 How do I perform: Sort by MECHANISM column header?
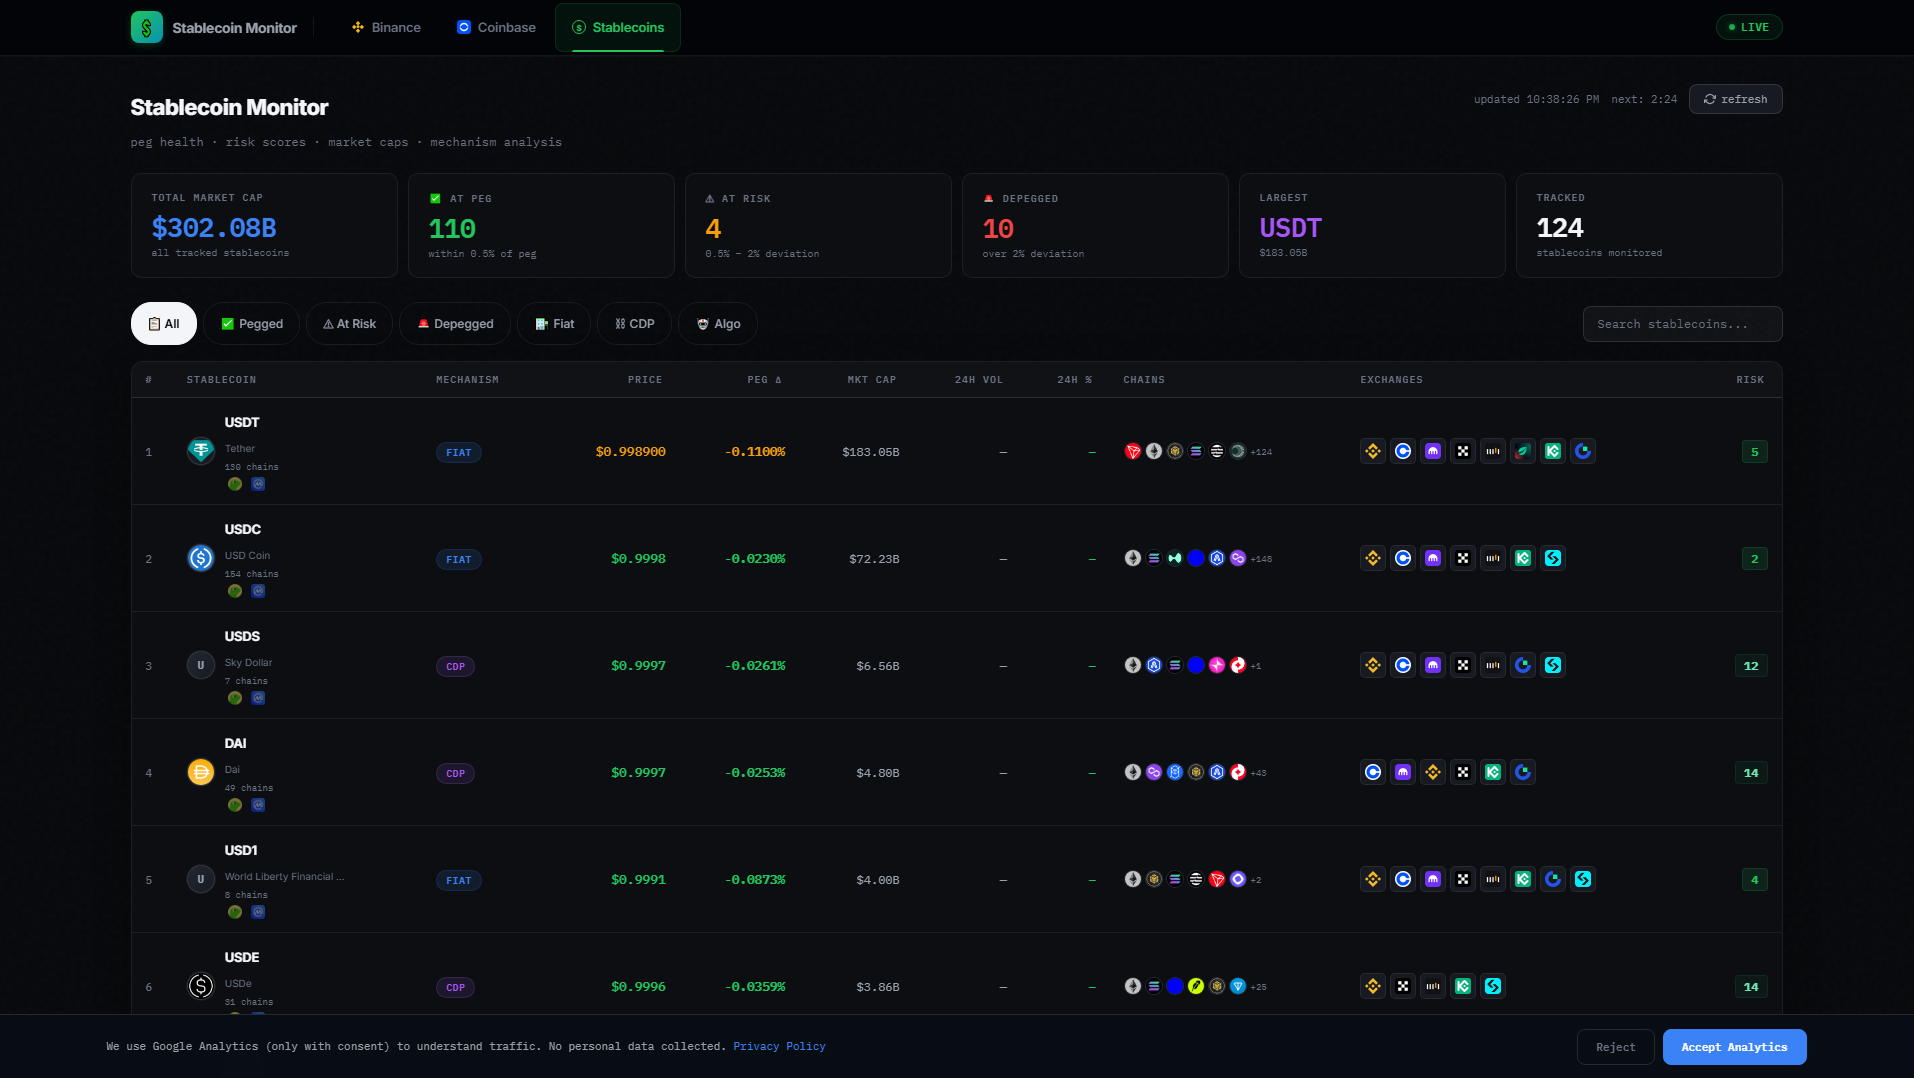point(467,380)
